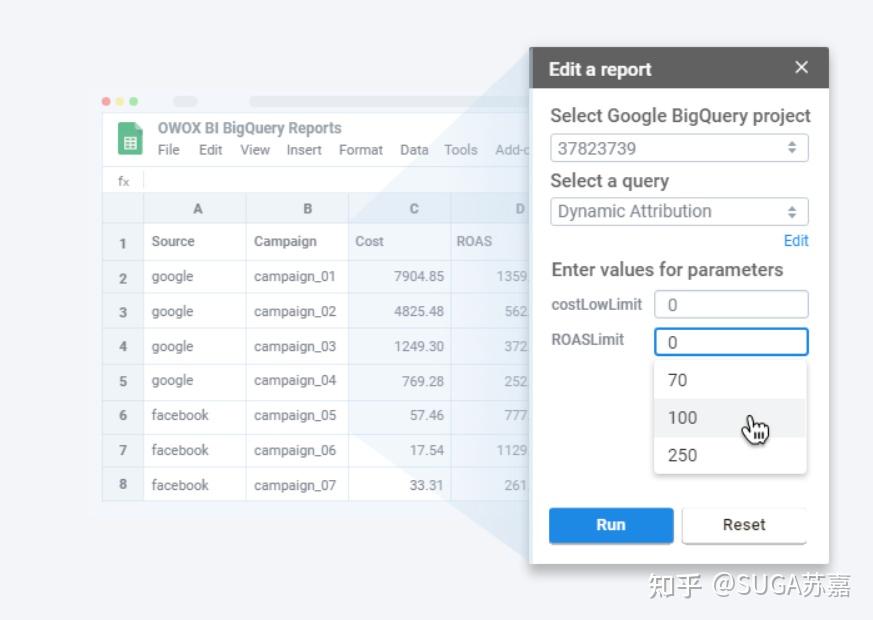Open the Format menu
873x620 pixels.
(x=361, y=150)
